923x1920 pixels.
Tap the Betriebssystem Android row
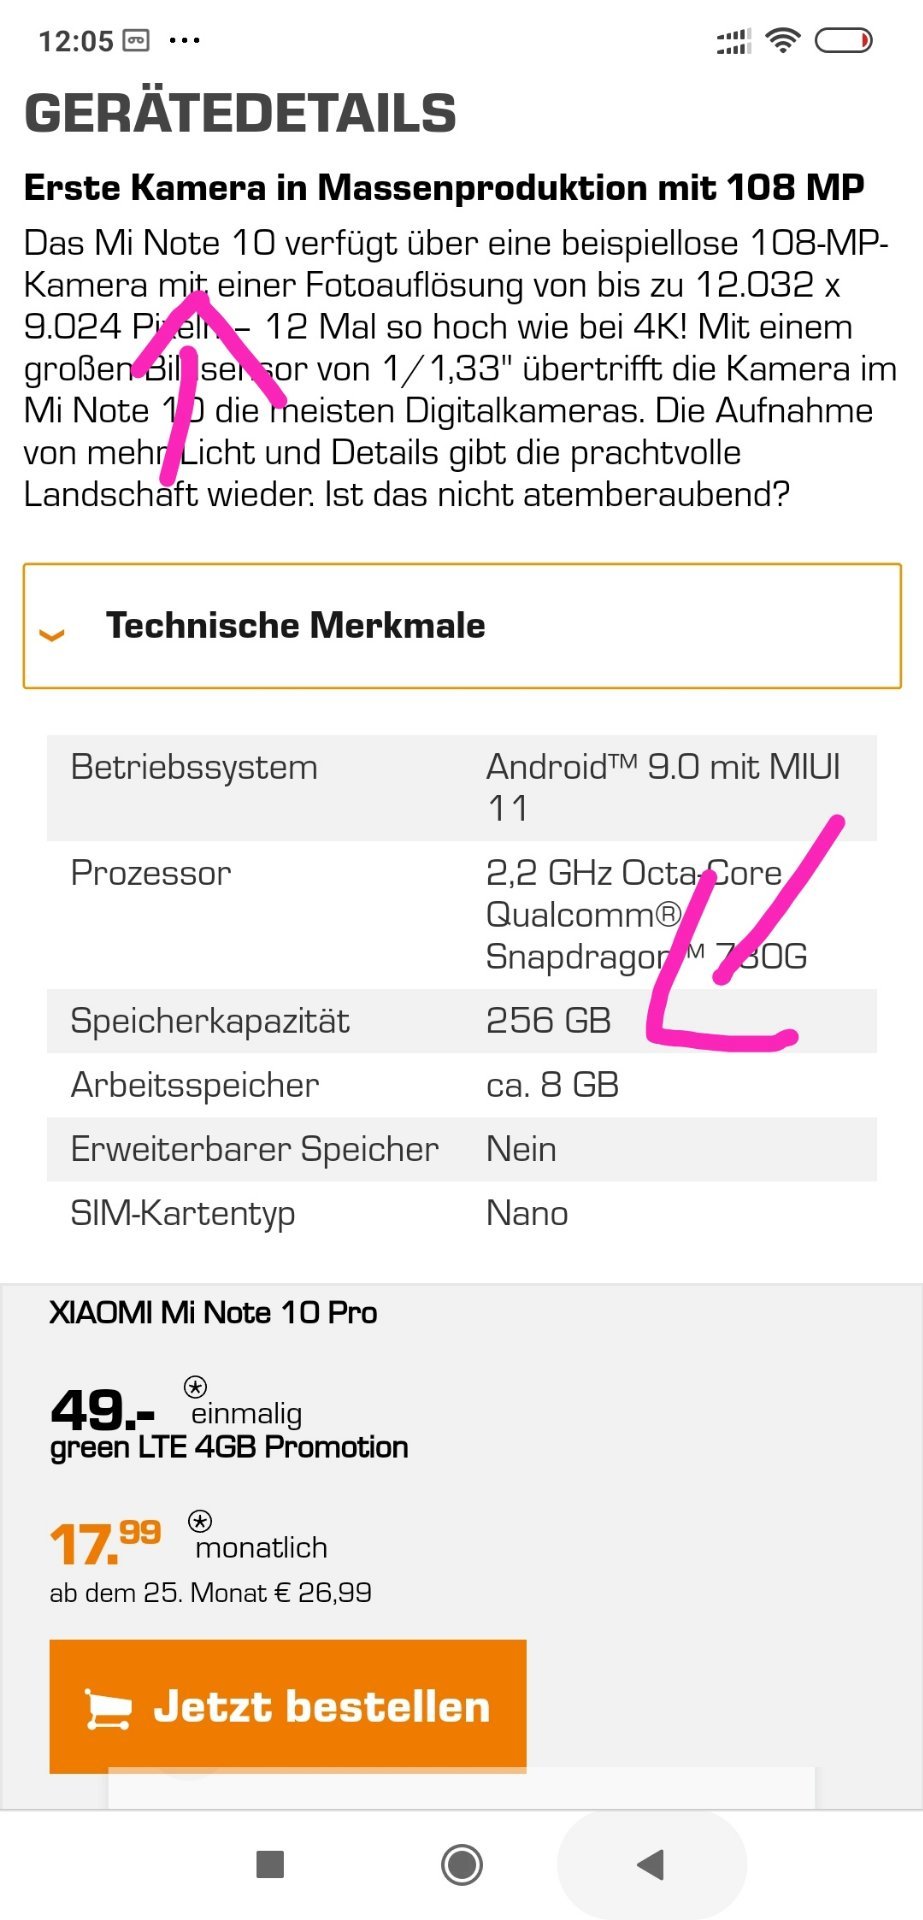461,788
